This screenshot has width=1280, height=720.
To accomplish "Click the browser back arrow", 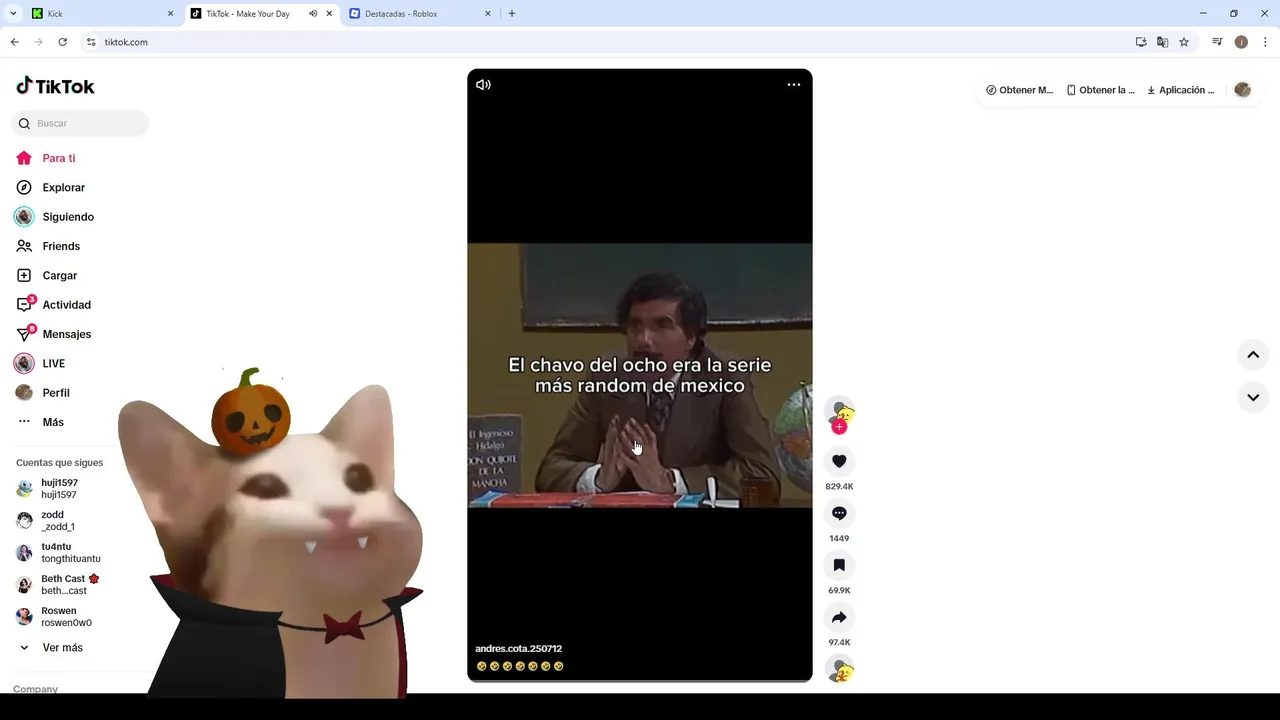I will pos(14,42).
